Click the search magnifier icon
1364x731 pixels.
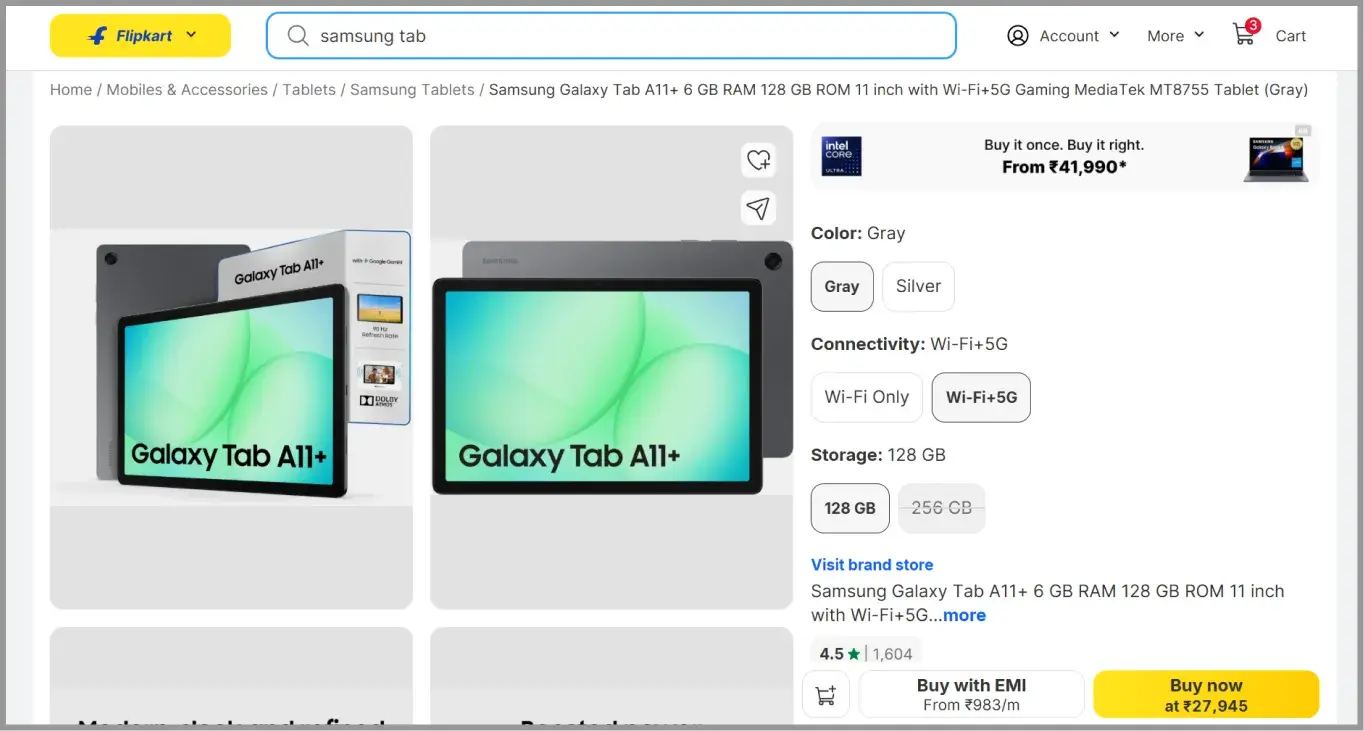[x=297, y=36]
